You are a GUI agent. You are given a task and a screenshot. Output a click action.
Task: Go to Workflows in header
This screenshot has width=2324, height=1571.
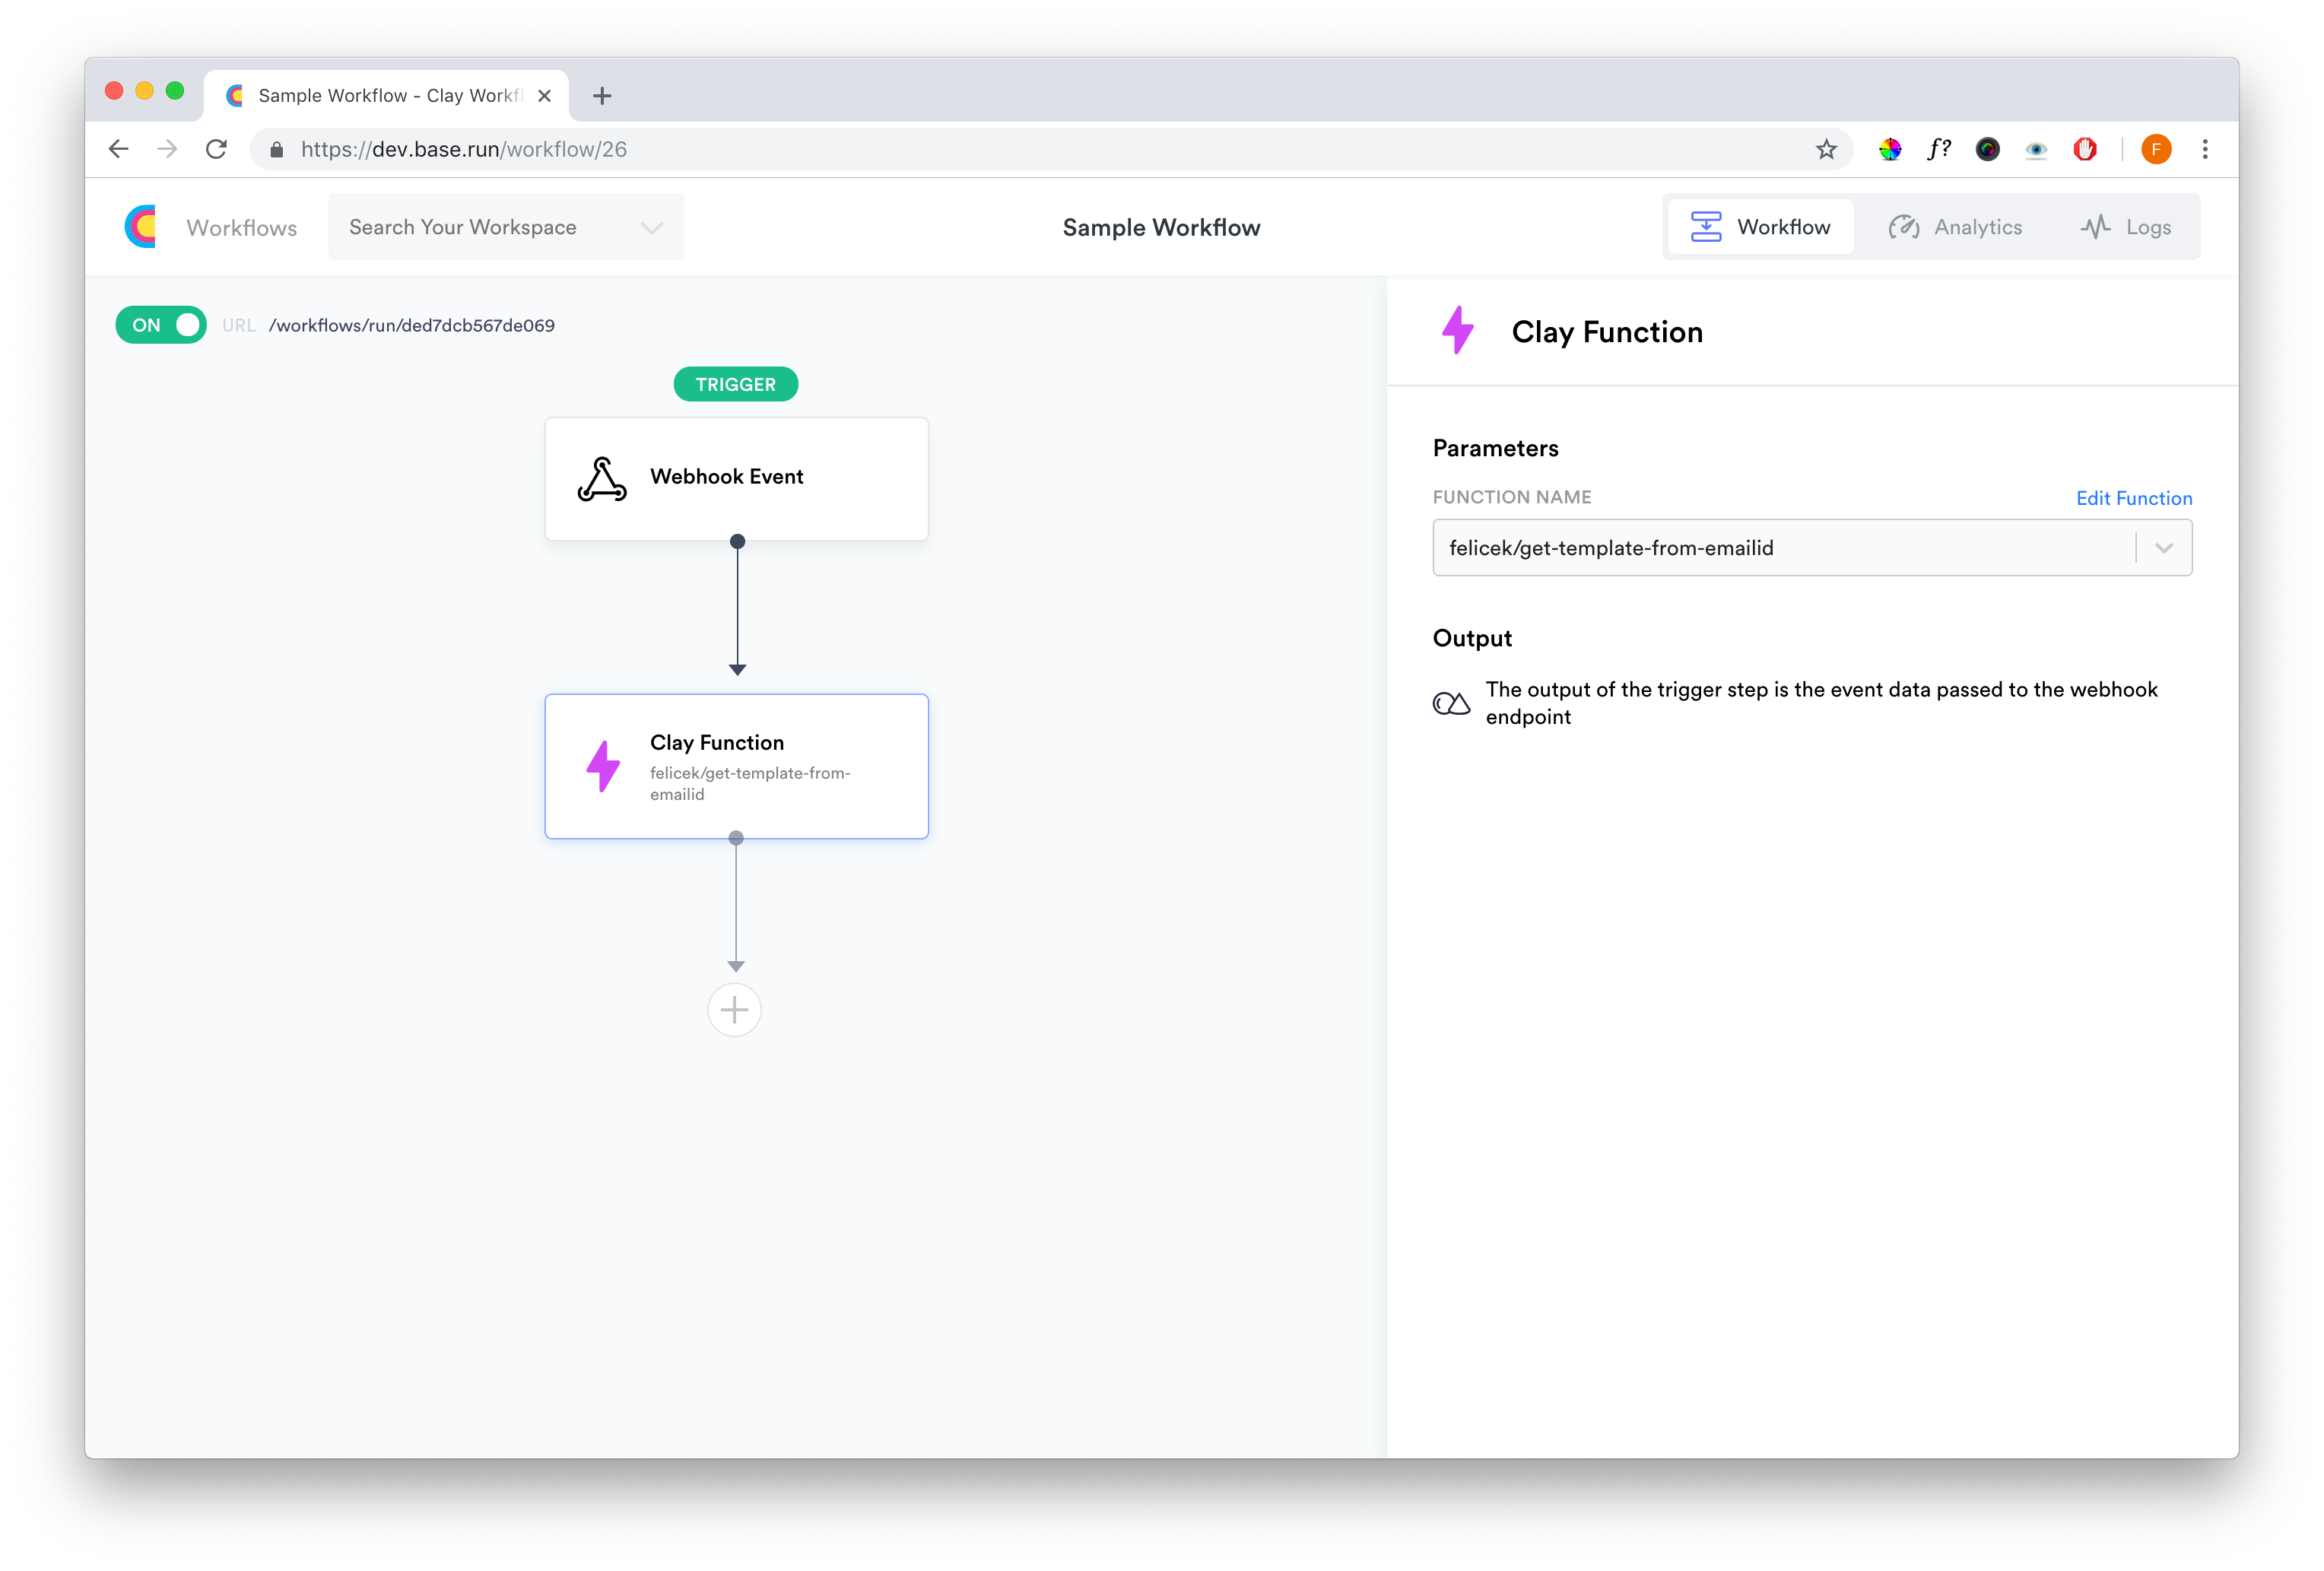tap(241, 228)
